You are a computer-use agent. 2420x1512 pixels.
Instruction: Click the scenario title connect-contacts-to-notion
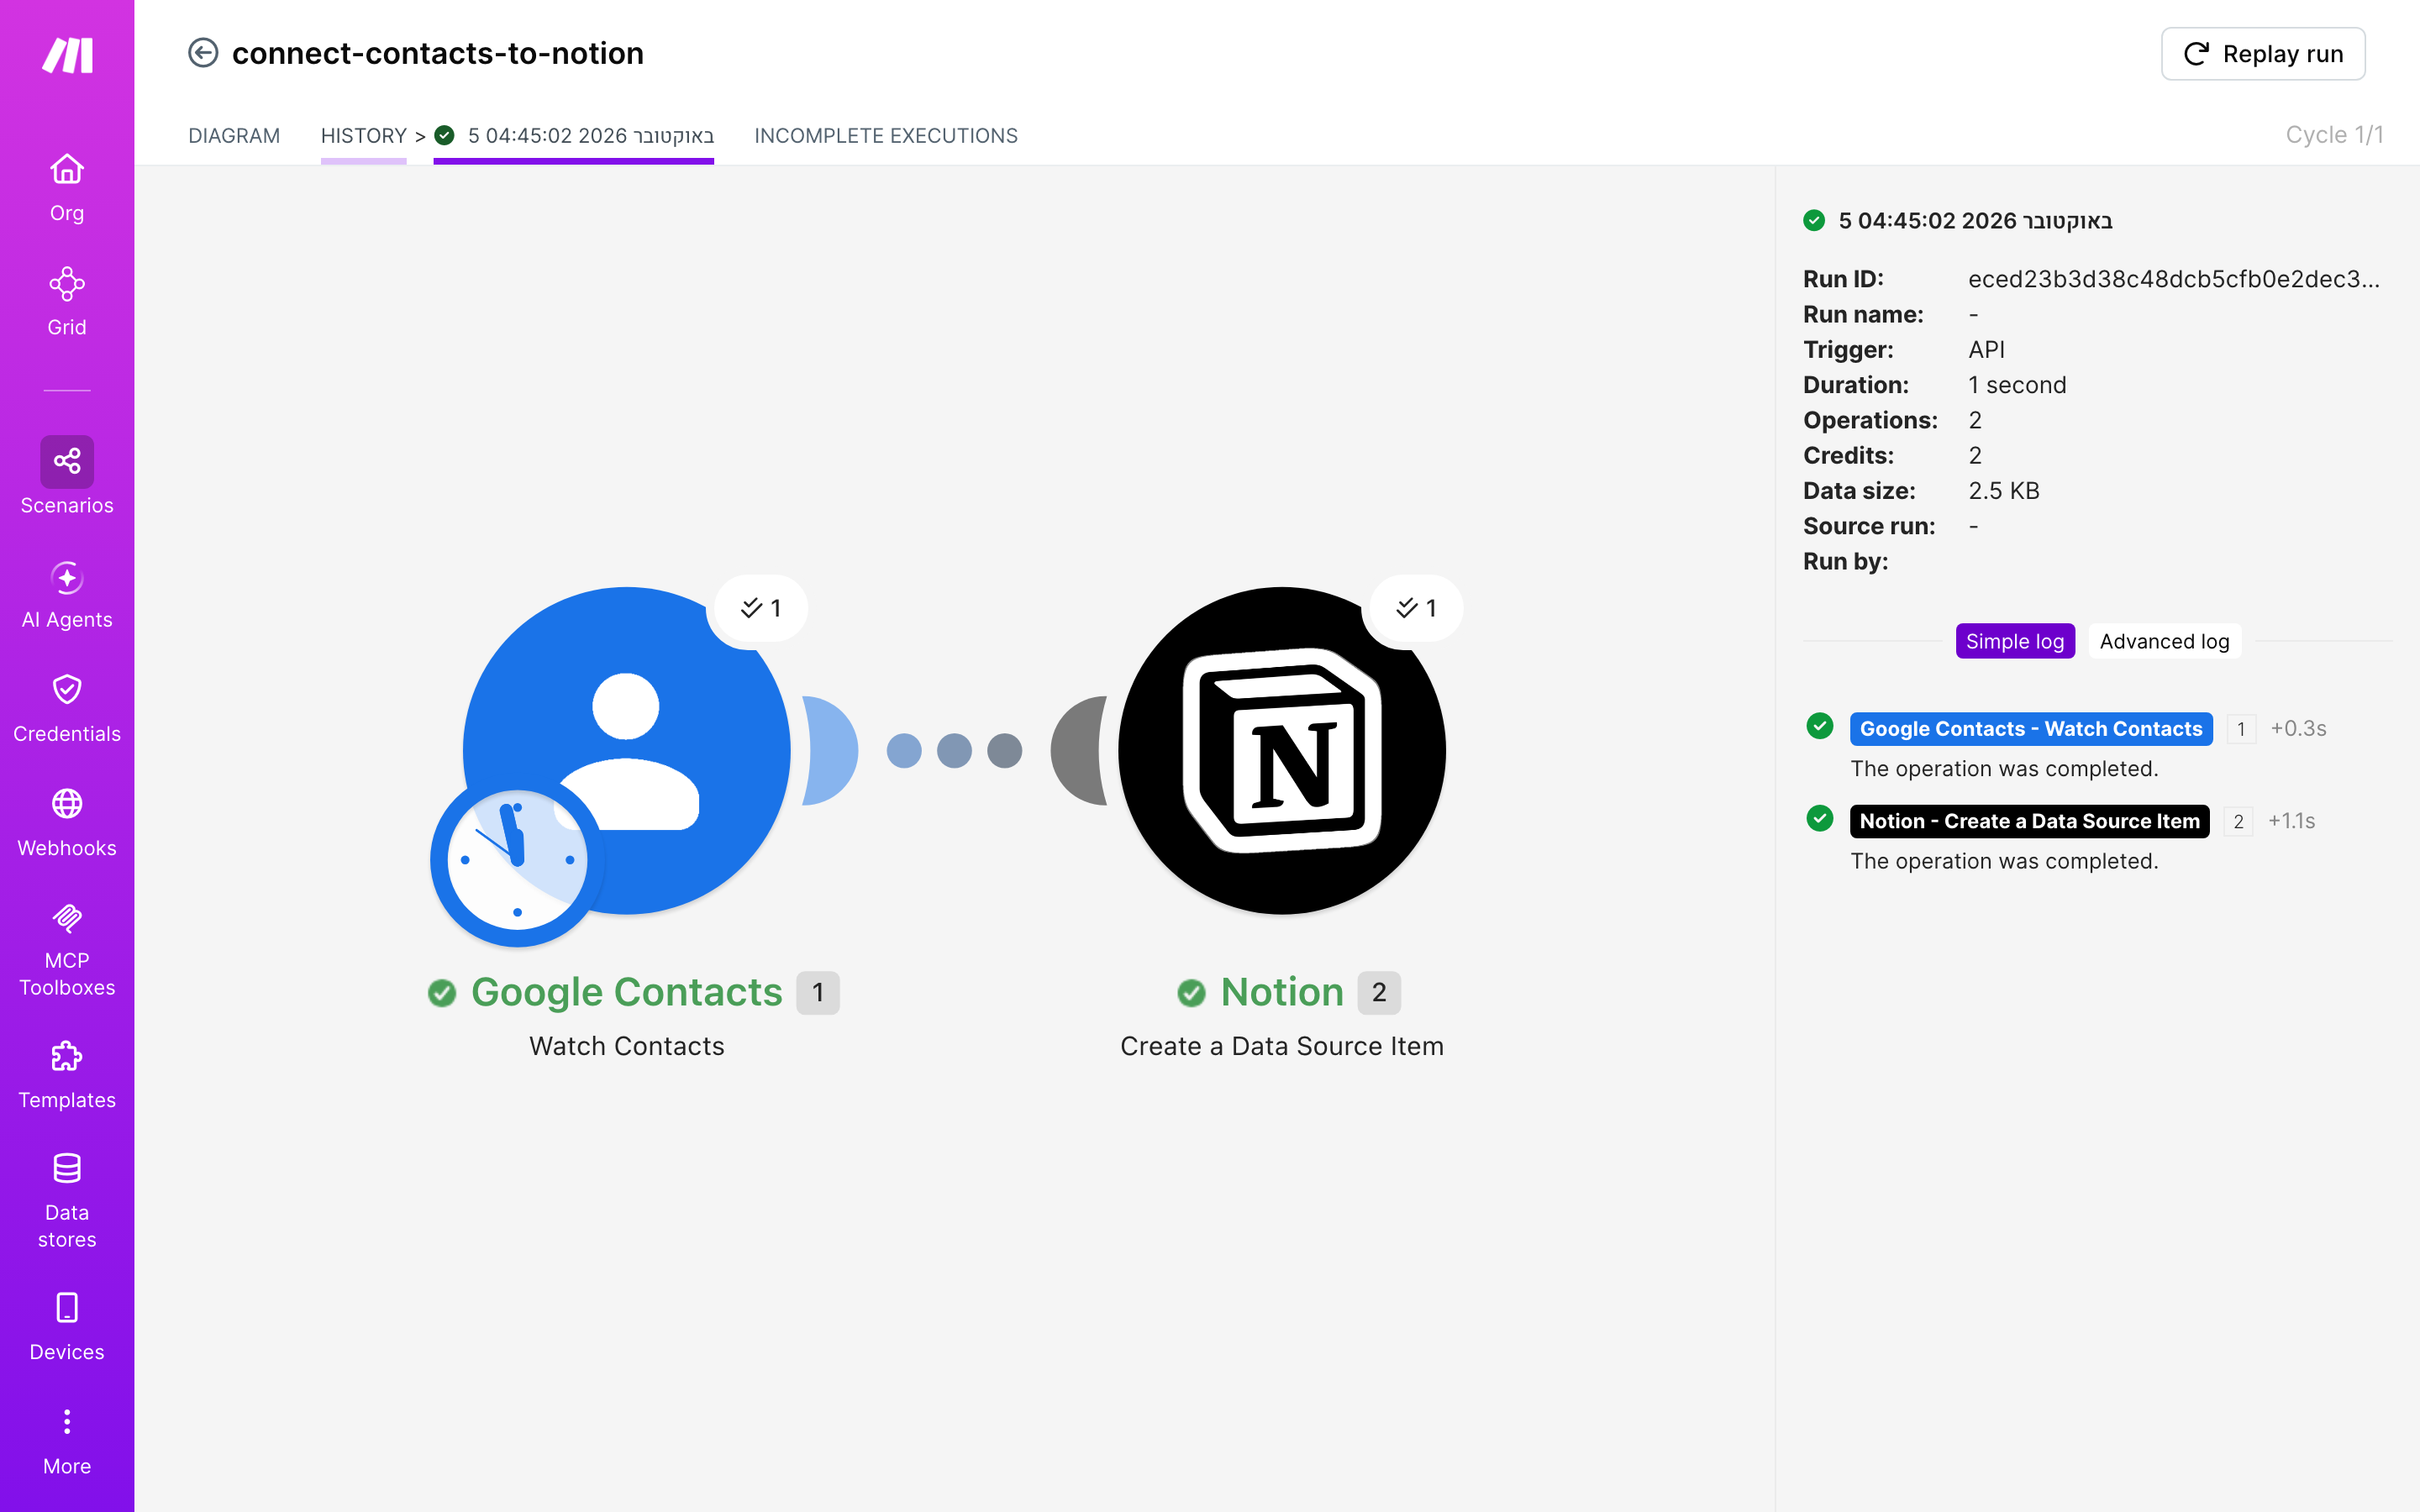click(x=438, y=53)
